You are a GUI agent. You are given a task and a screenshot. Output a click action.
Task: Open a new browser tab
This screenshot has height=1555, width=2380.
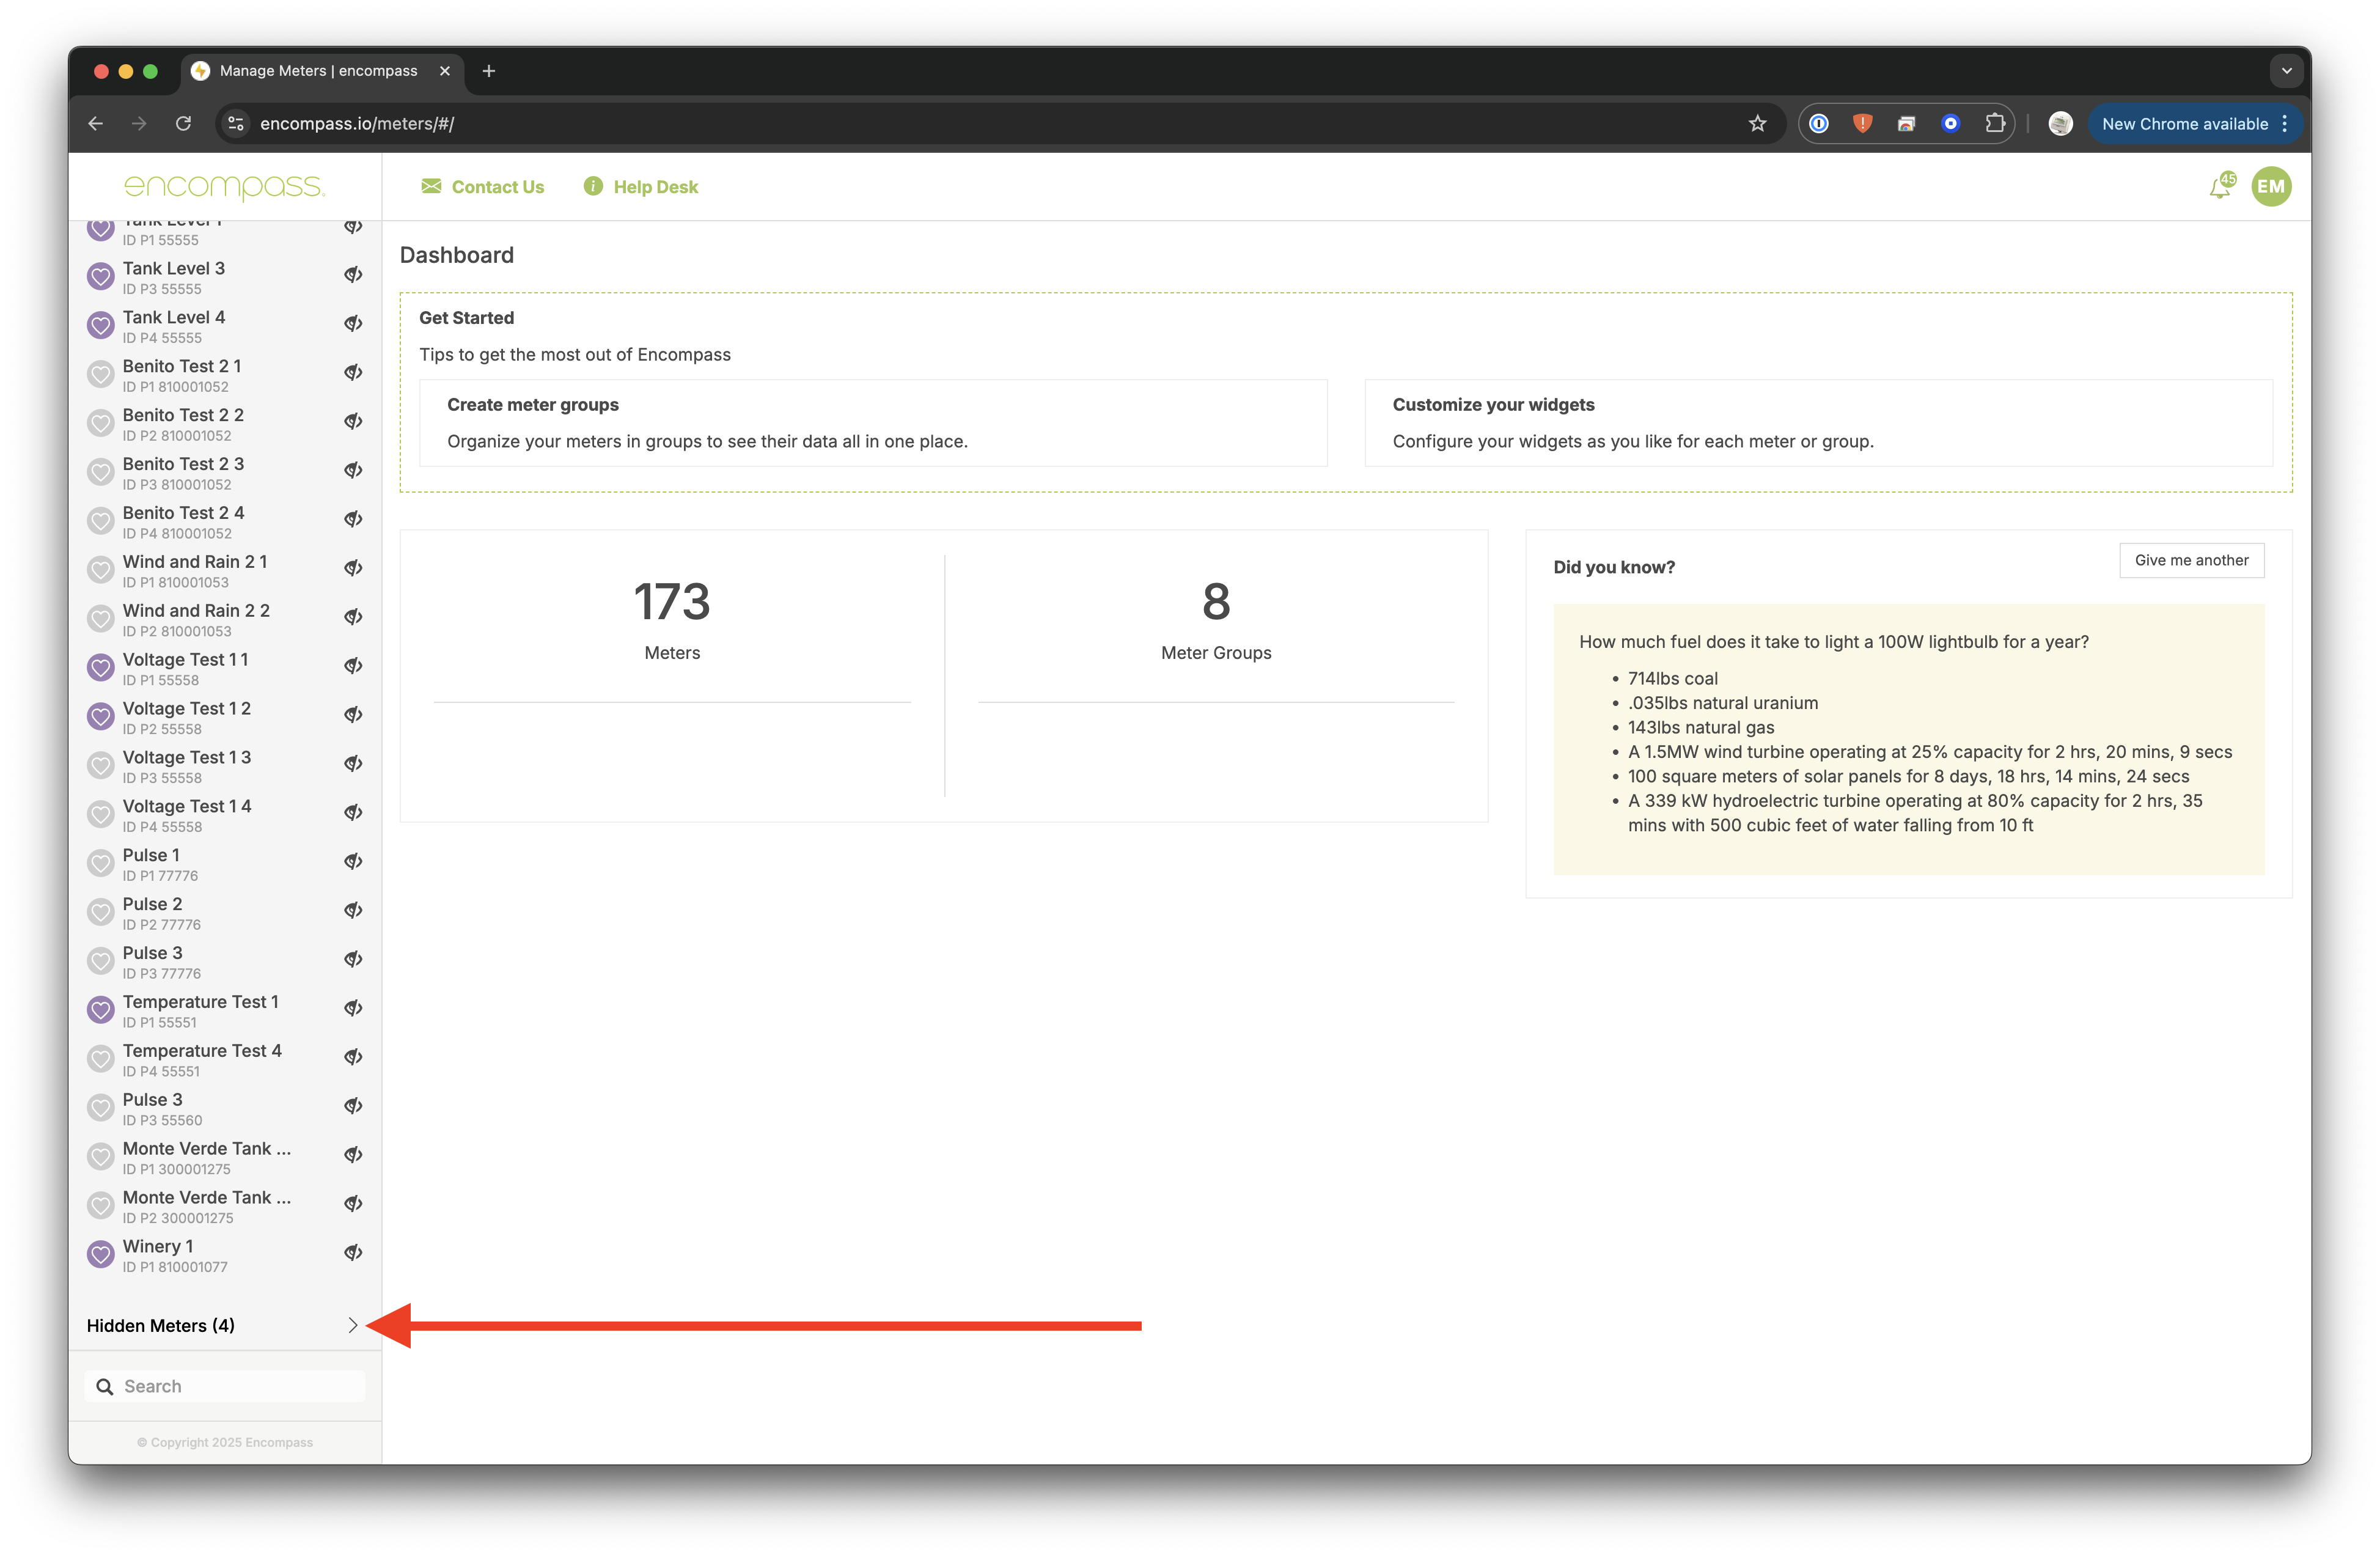point(489,71)
